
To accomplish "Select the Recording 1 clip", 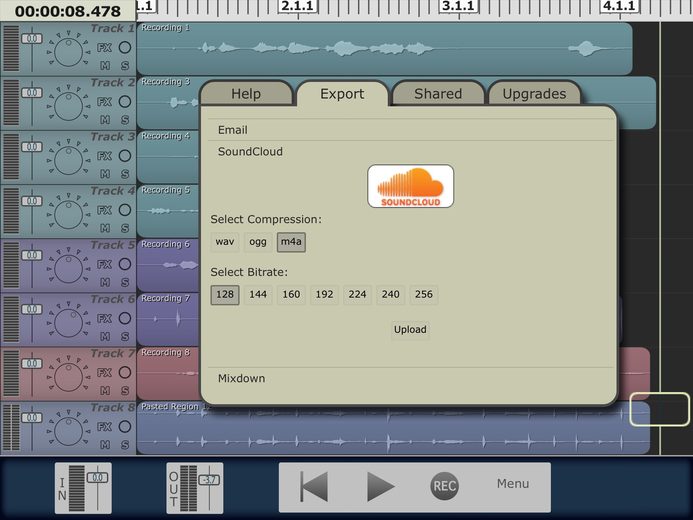I will [385, 49].
